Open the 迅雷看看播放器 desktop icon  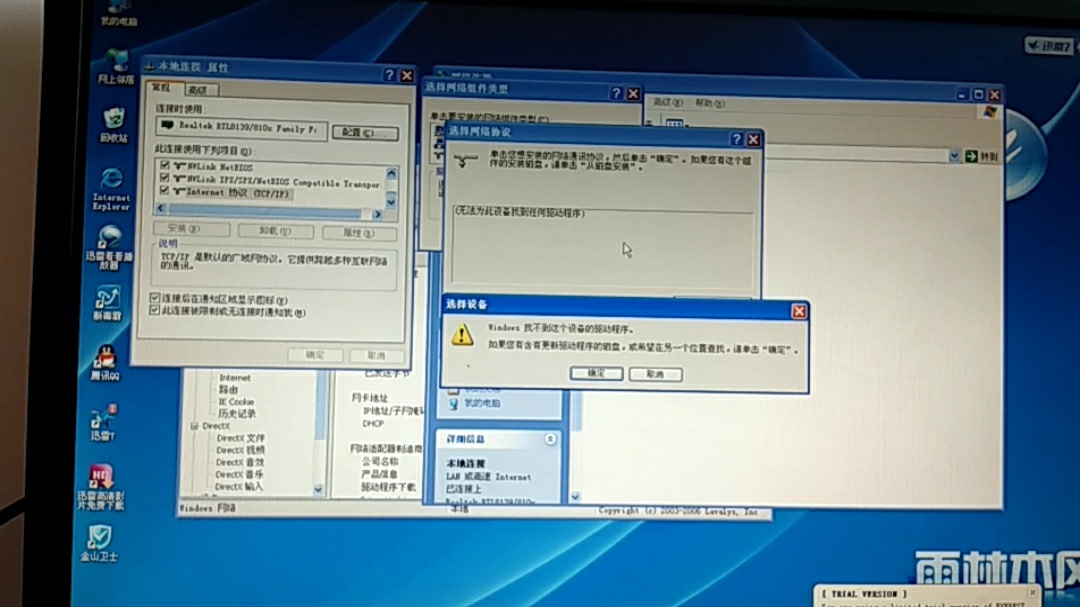coord(108,247)
